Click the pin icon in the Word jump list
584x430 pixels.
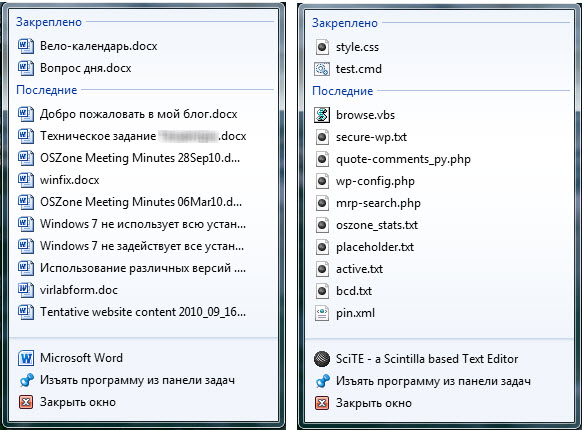tap(26, 380)
